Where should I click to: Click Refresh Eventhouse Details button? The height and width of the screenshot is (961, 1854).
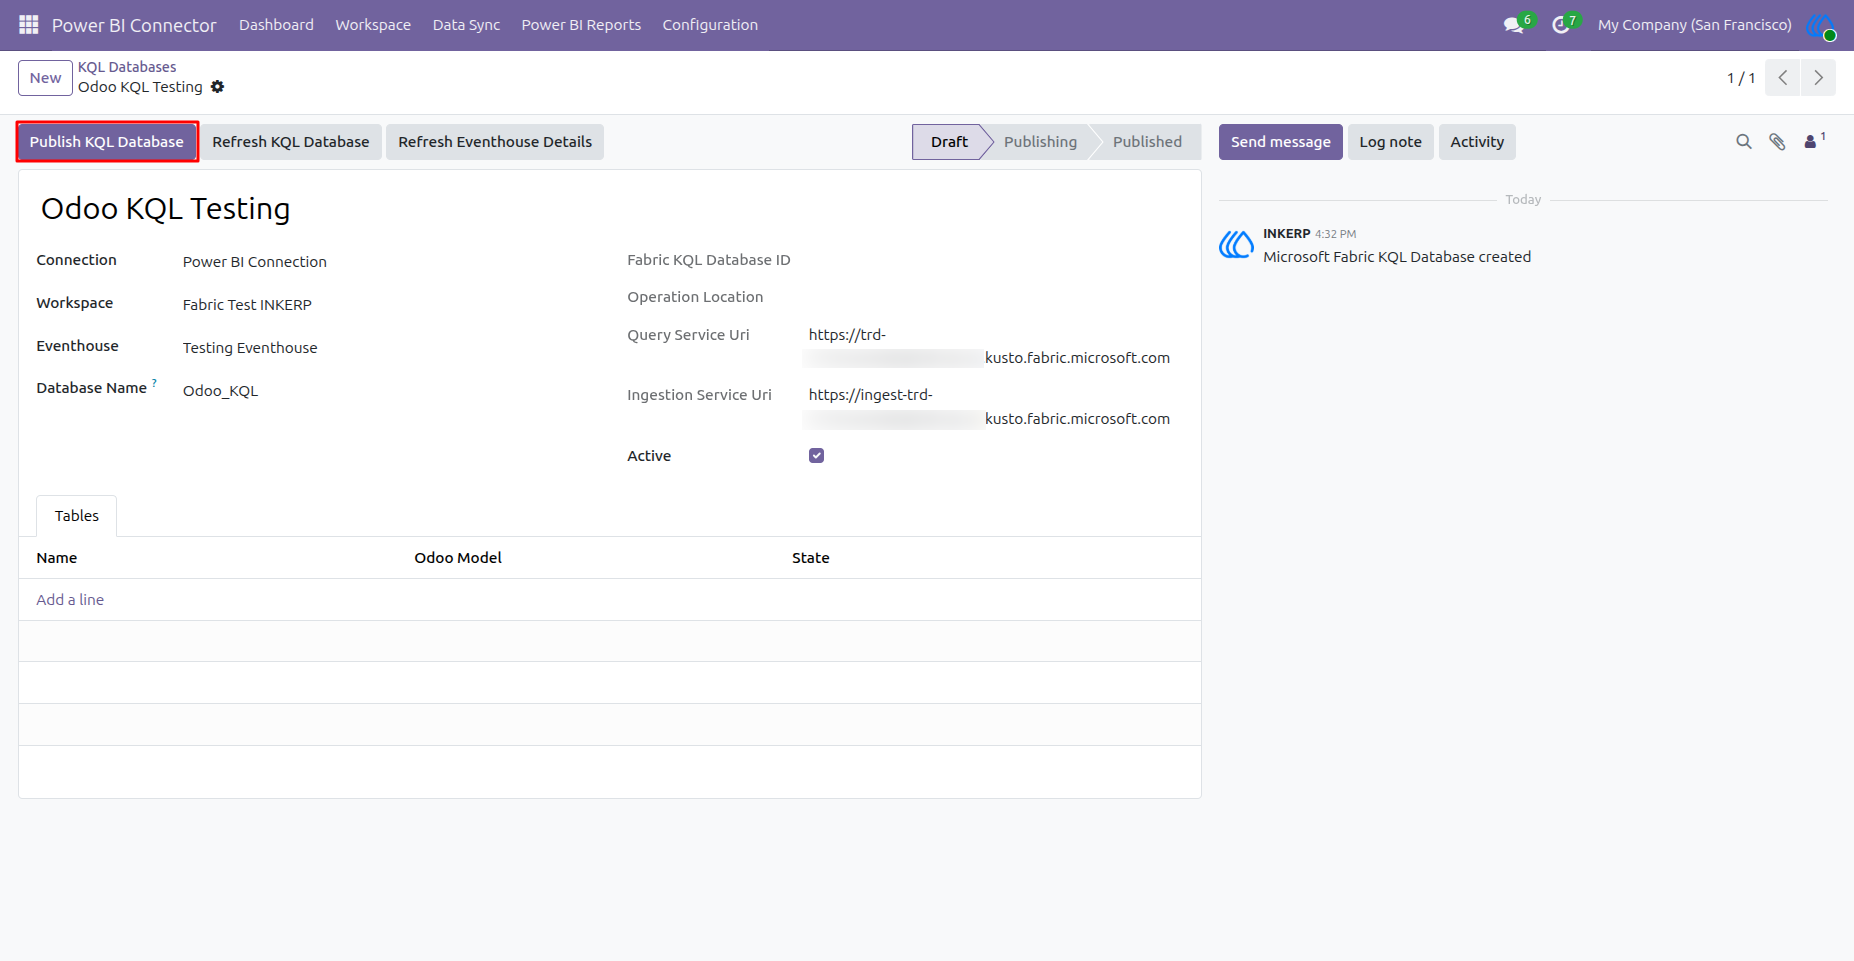click(x=495, y=142)
